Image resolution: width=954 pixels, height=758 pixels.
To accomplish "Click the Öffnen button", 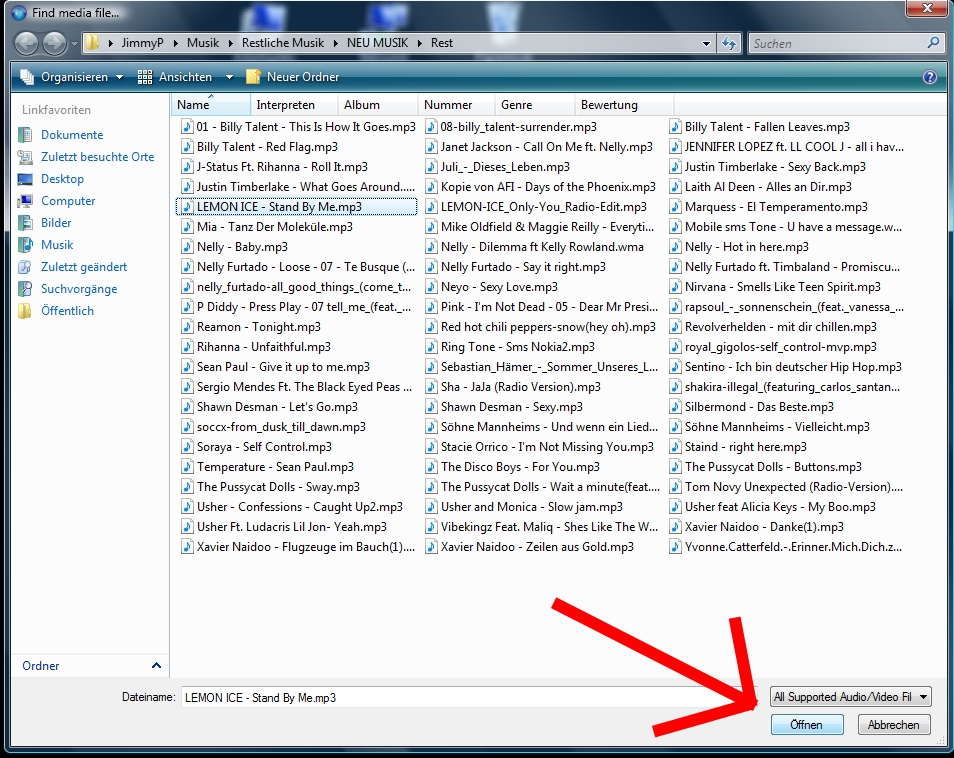I will coord(807,725).
